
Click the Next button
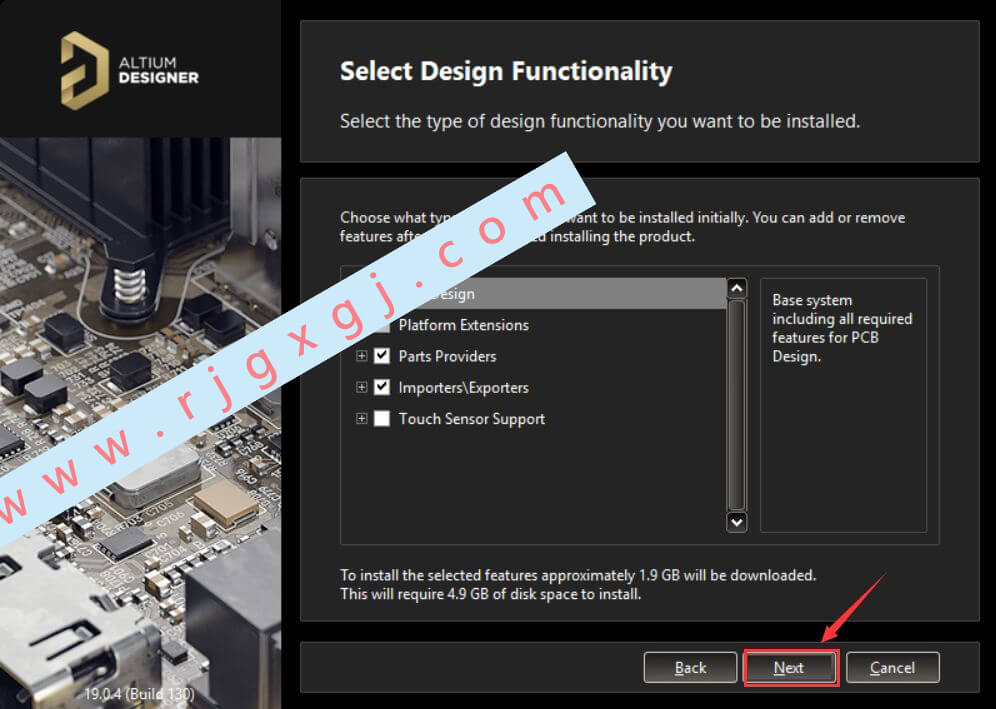[x=790, y=668]
